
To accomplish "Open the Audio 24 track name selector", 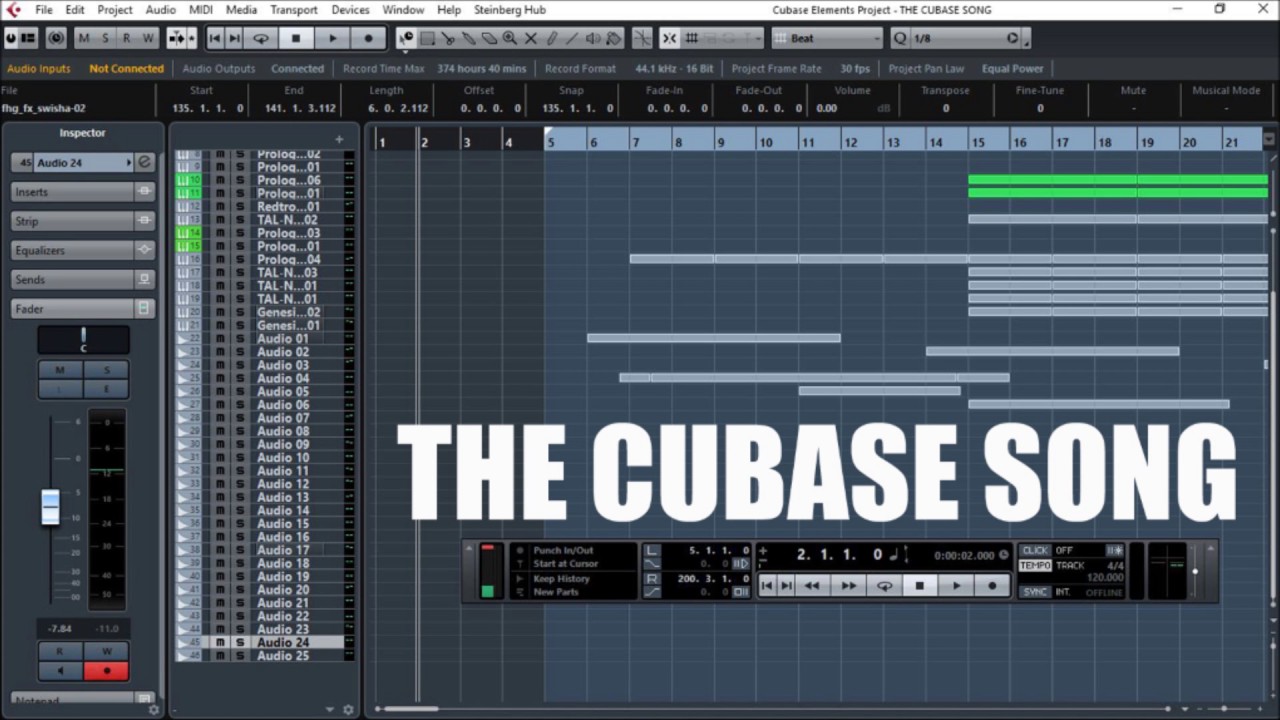I will 84,162.
